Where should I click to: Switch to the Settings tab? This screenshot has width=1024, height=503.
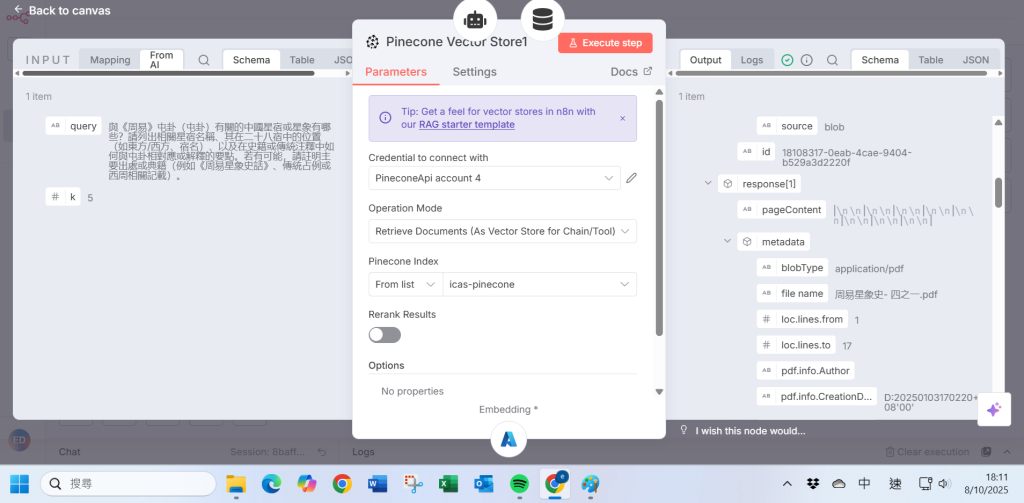coord(474,72)
